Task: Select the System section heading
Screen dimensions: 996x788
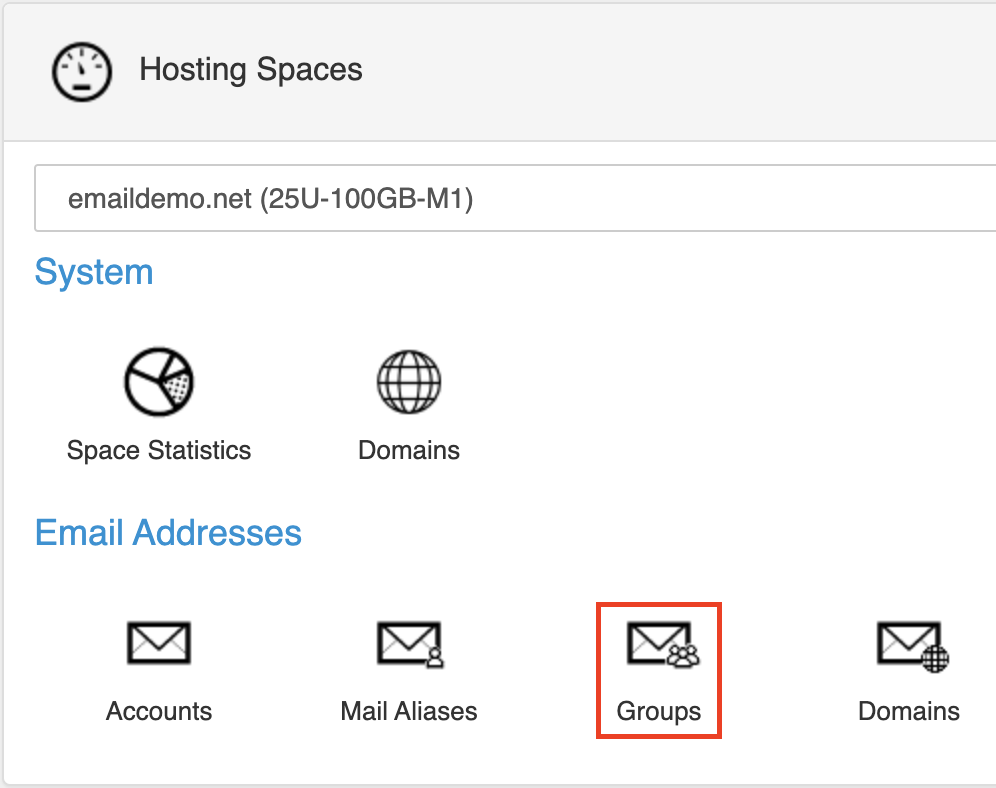Action: 94,272
